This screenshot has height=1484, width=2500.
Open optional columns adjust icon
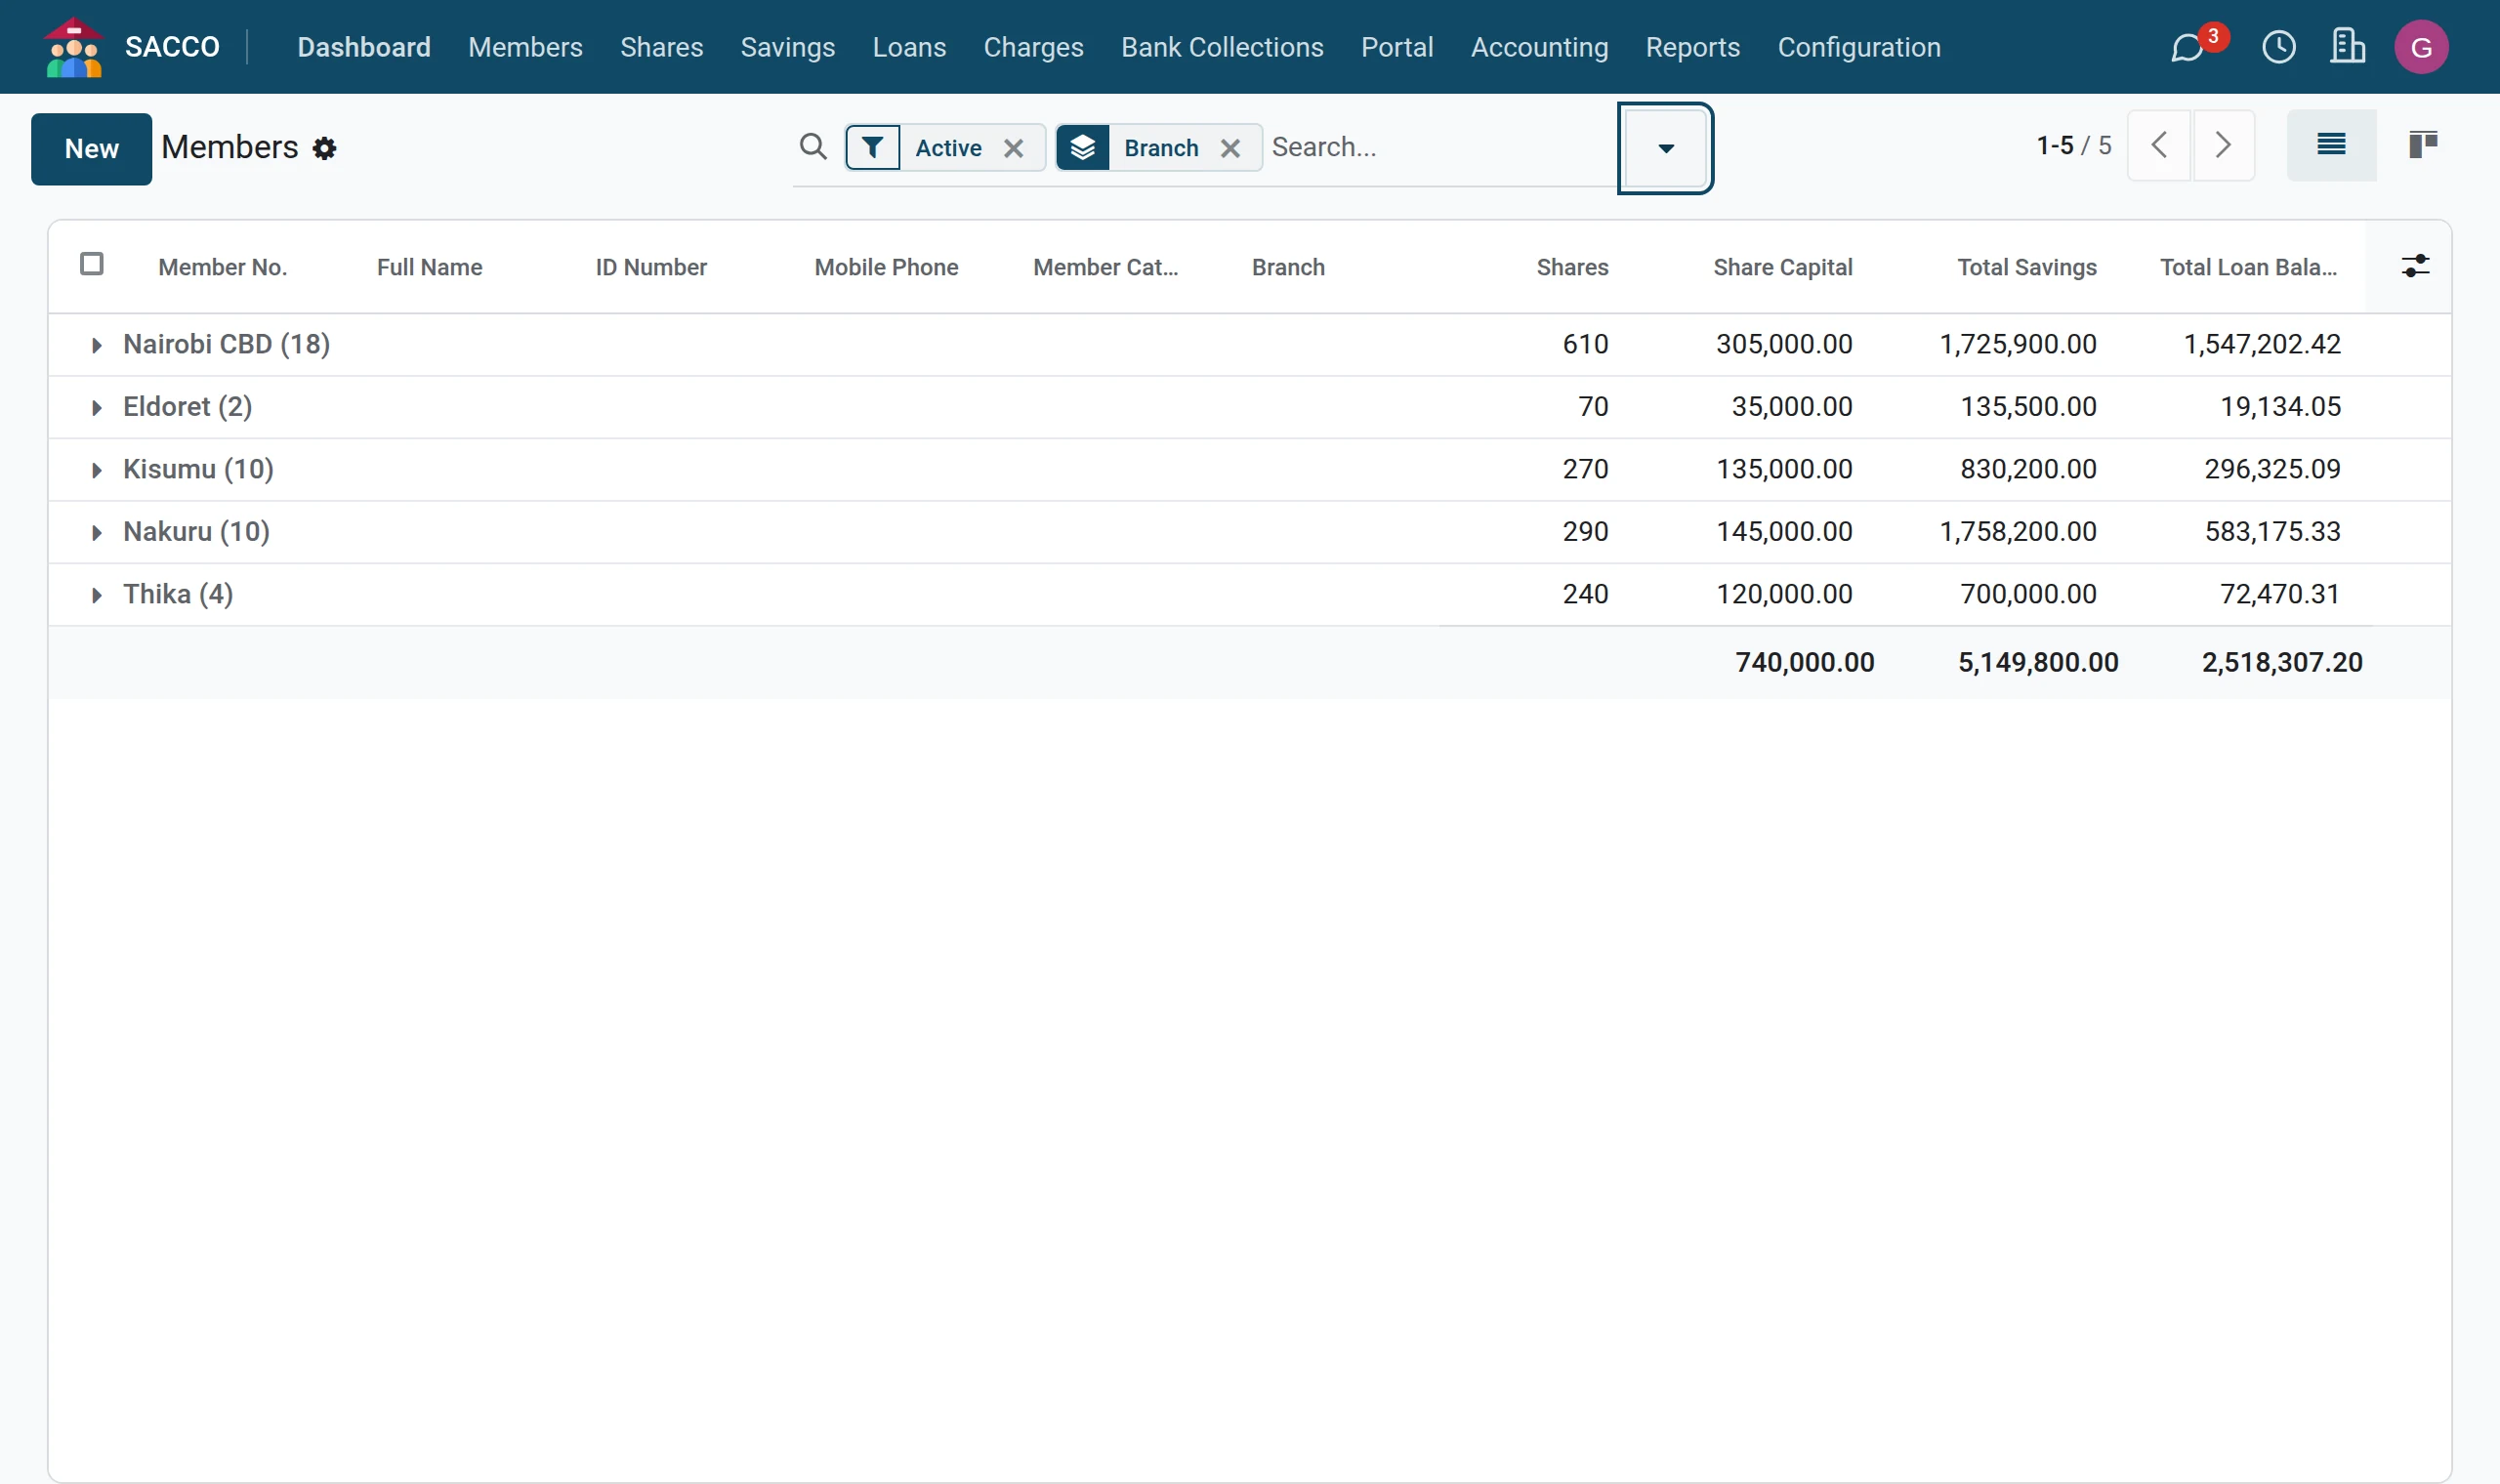pyautogui.click(x=2415, y=266)
